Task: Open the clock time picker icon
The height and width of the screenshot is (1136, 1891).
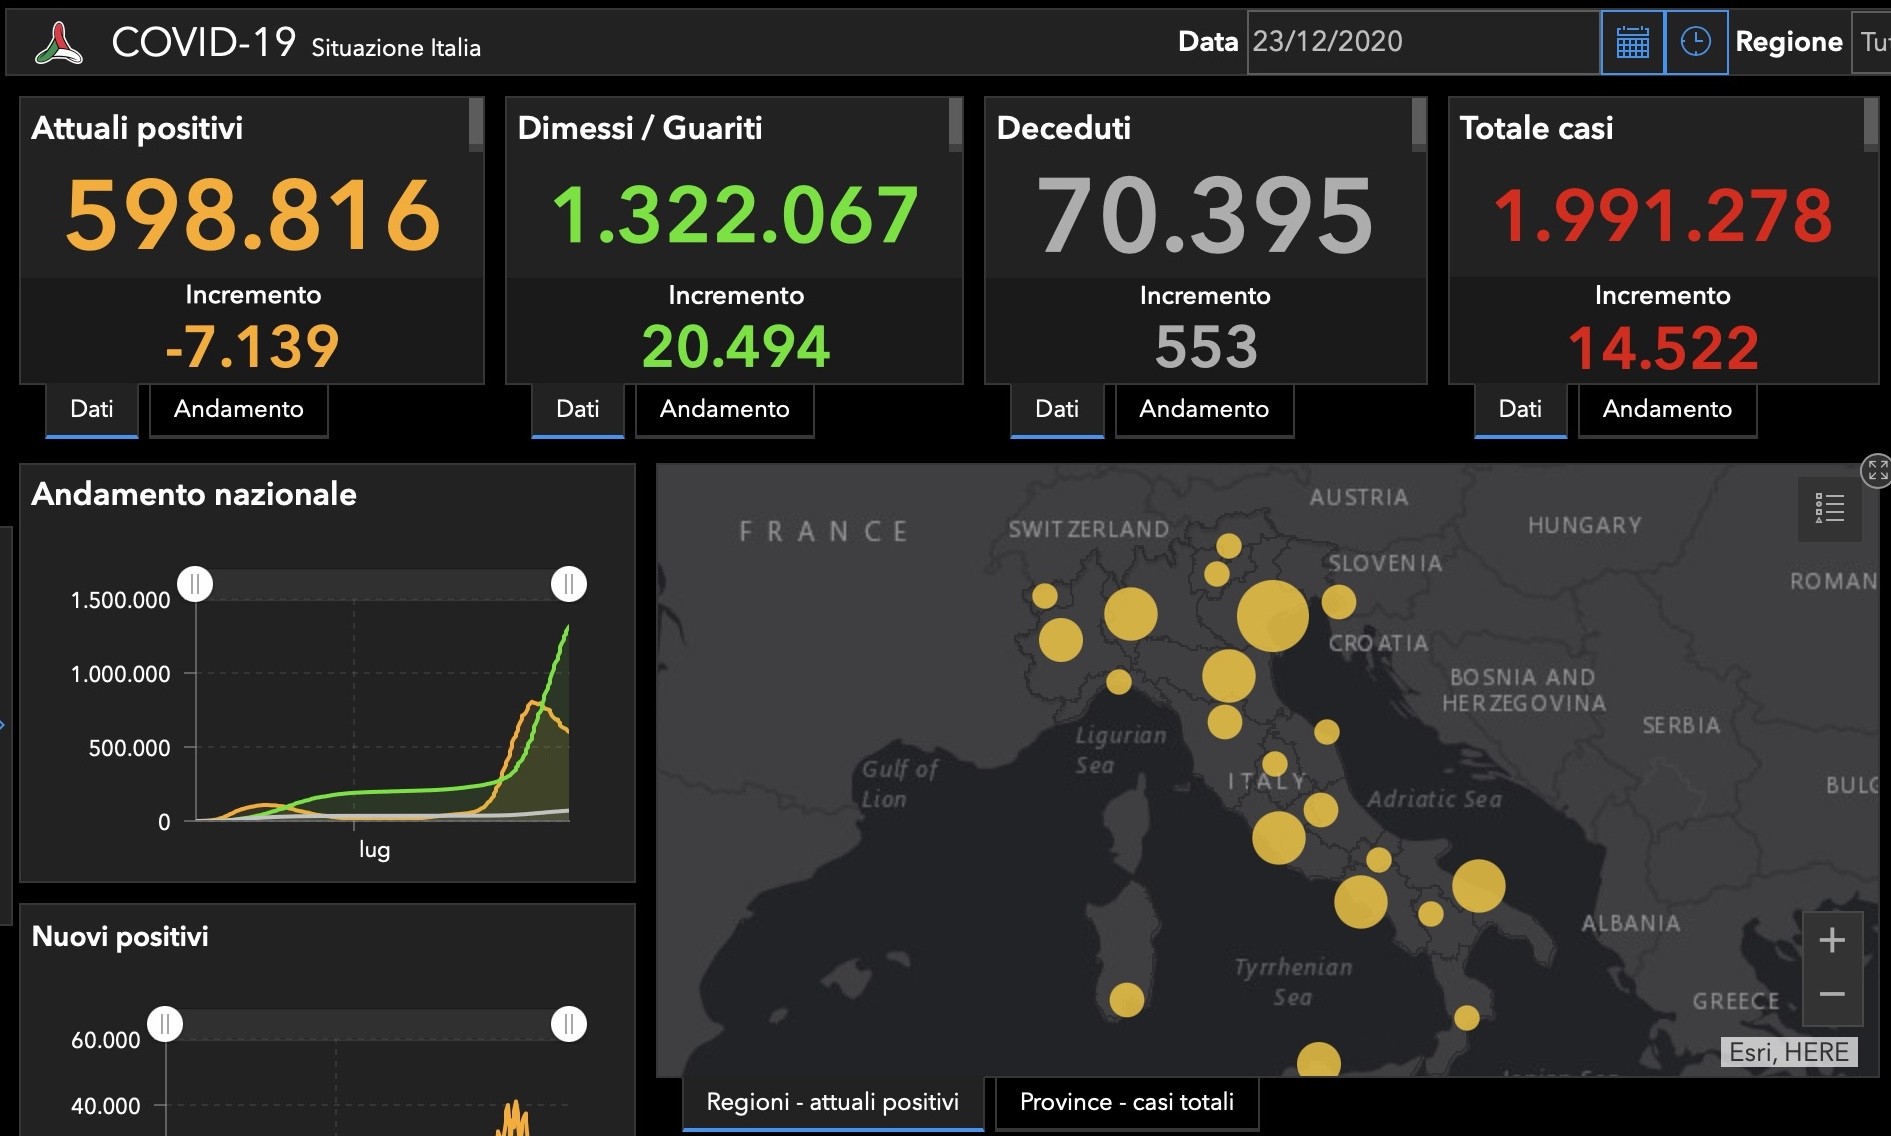Action: tap(1696, 42)
